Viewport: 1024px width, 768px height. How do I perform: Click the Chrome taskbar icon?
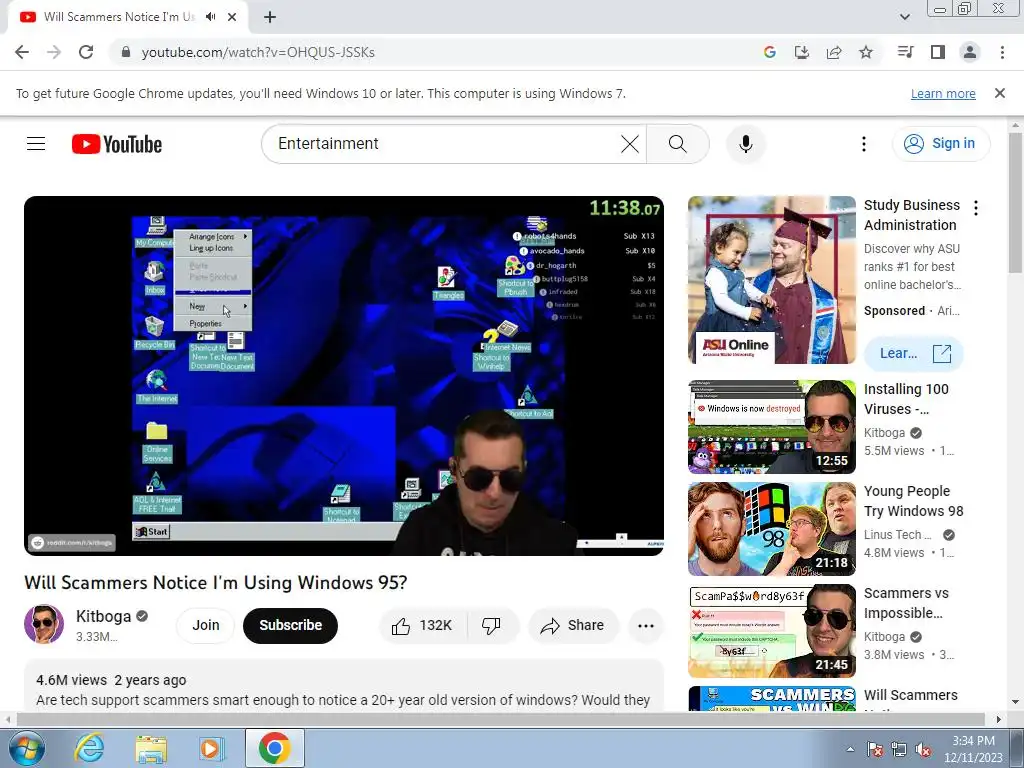click(274, 748)
